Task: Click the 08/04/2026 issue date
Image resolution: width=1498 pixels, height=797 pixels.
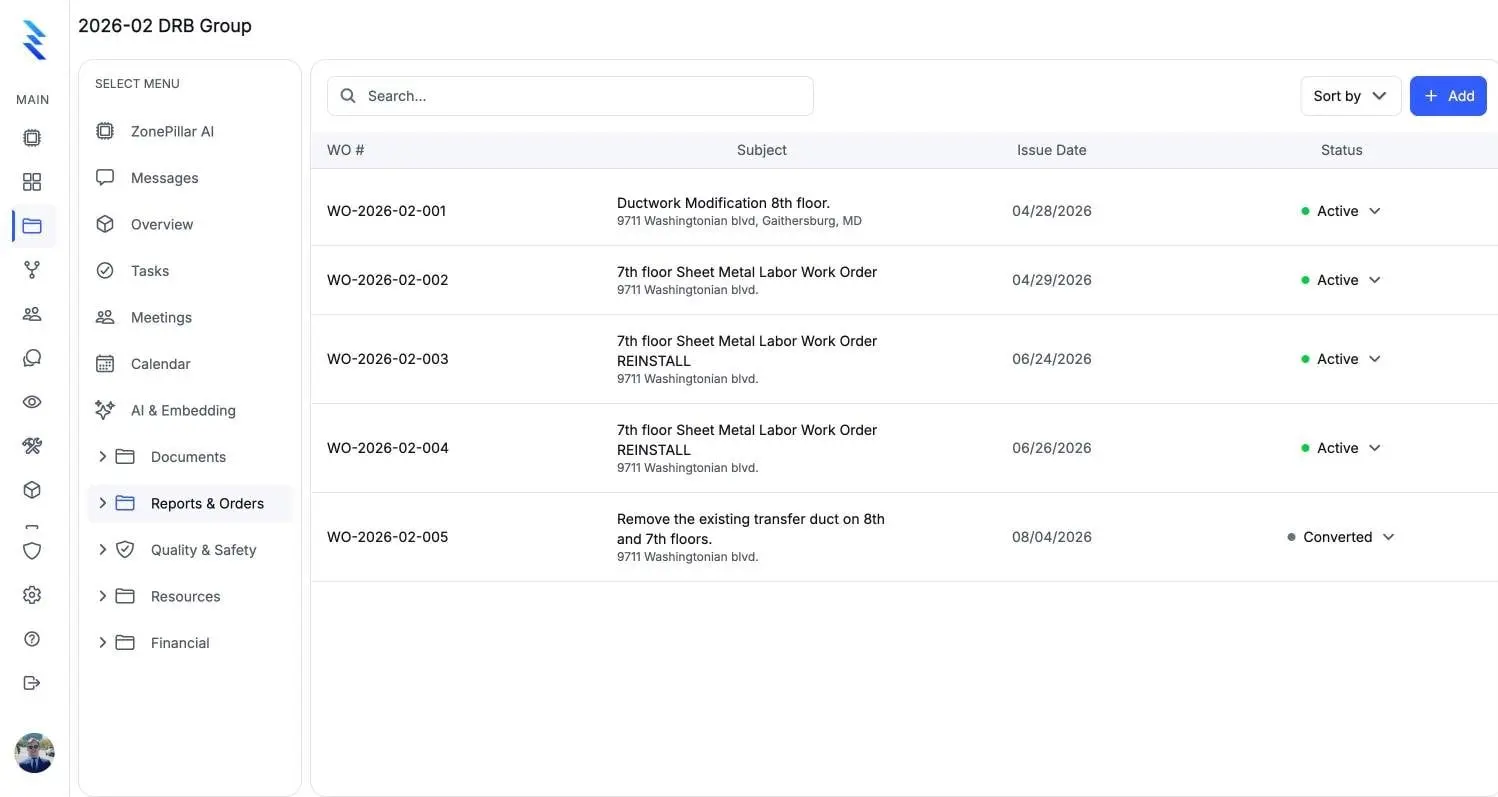Action: tap(1051, 537)
